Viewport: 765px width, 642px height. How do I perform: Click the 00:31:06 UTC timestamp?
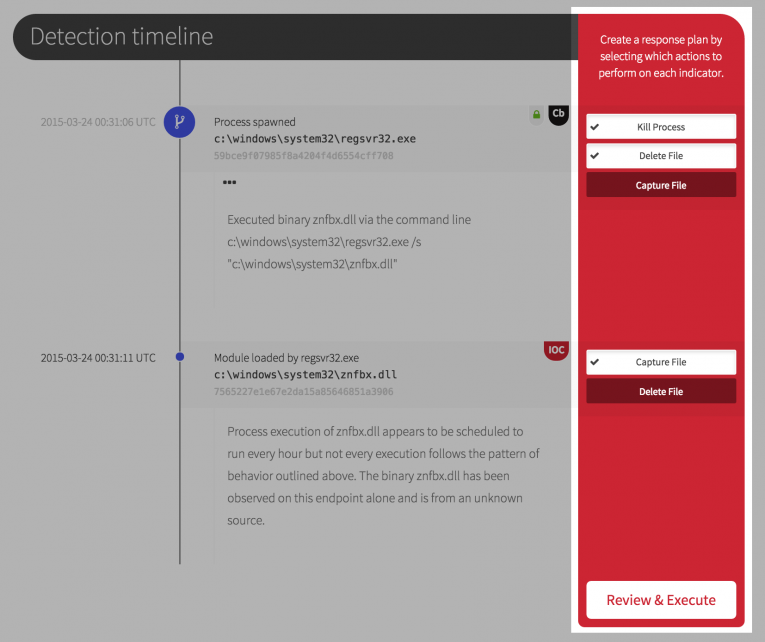(x=98, y=122)
